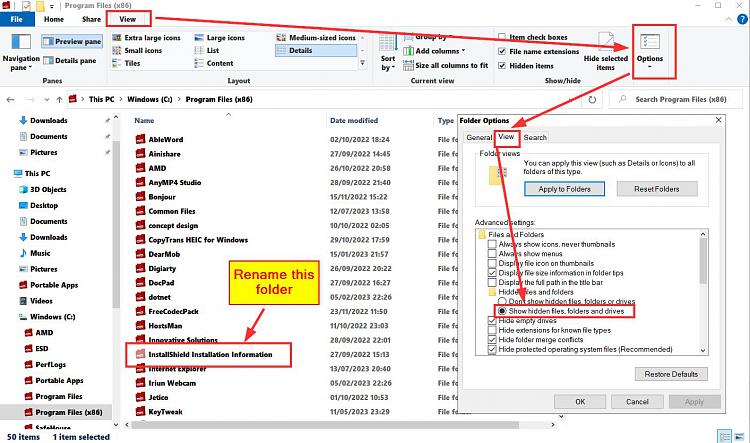Select Show hidden files, folders and drives

[502, 311]
